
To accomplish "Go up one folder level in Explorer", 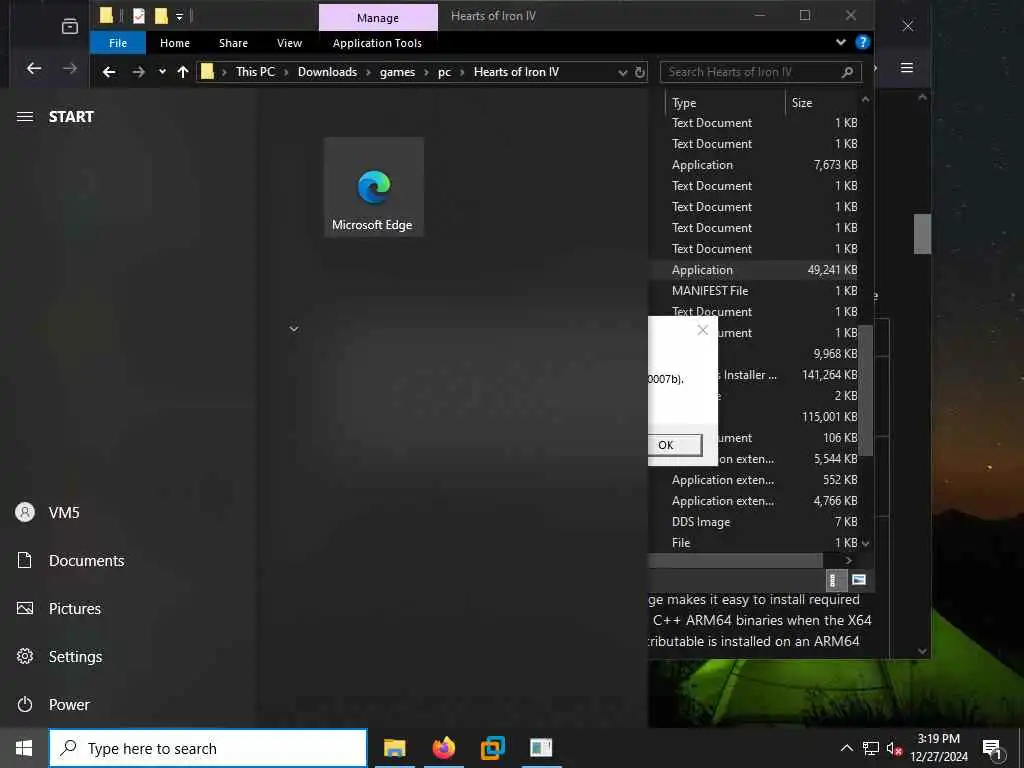I will tap(183, 72).
